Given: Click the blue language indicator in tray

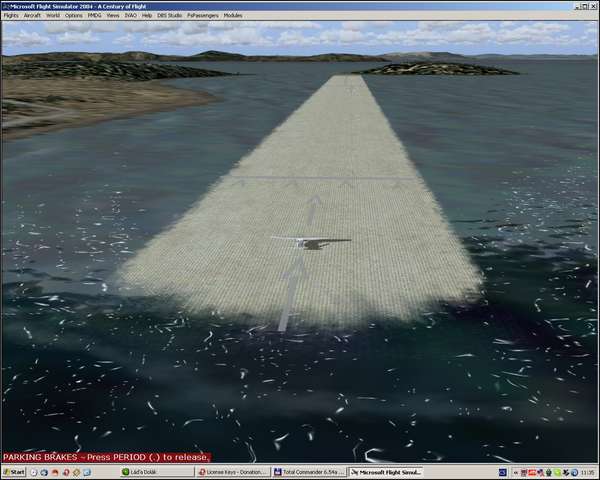Looking at the screenshot, I should pyautogui.click(x=503, y=473).
